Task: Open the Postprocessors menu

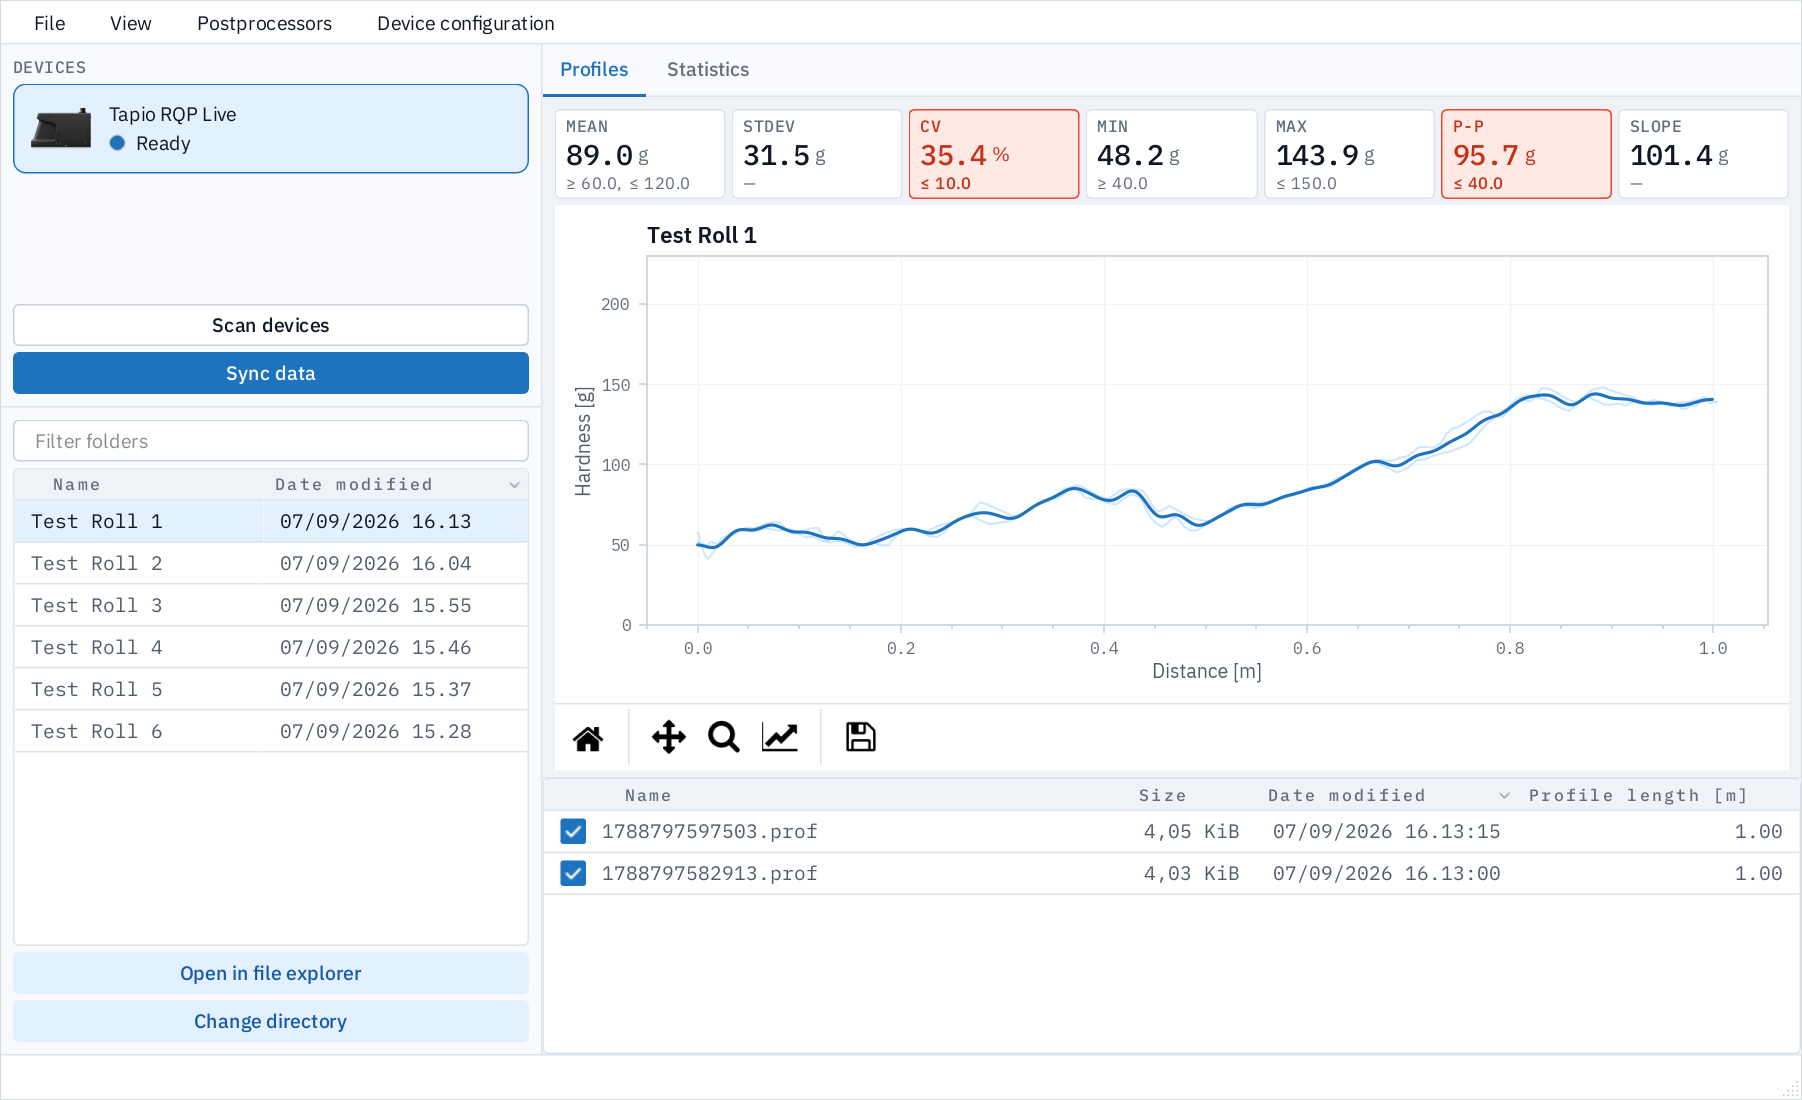Action: coord(264,23)
